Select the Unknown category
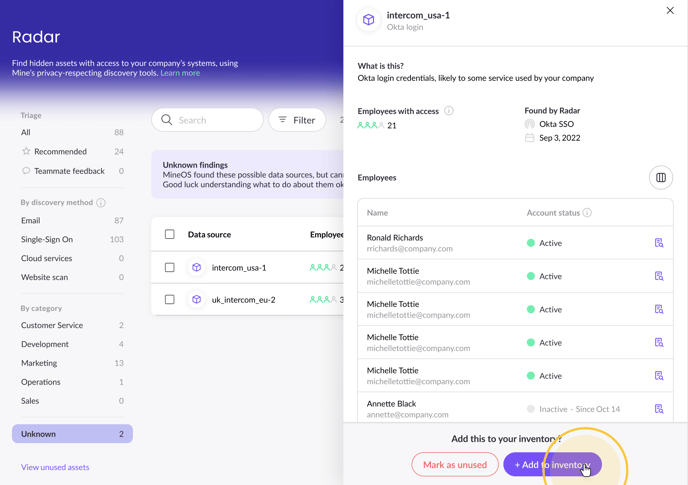 tap(72, 434)
